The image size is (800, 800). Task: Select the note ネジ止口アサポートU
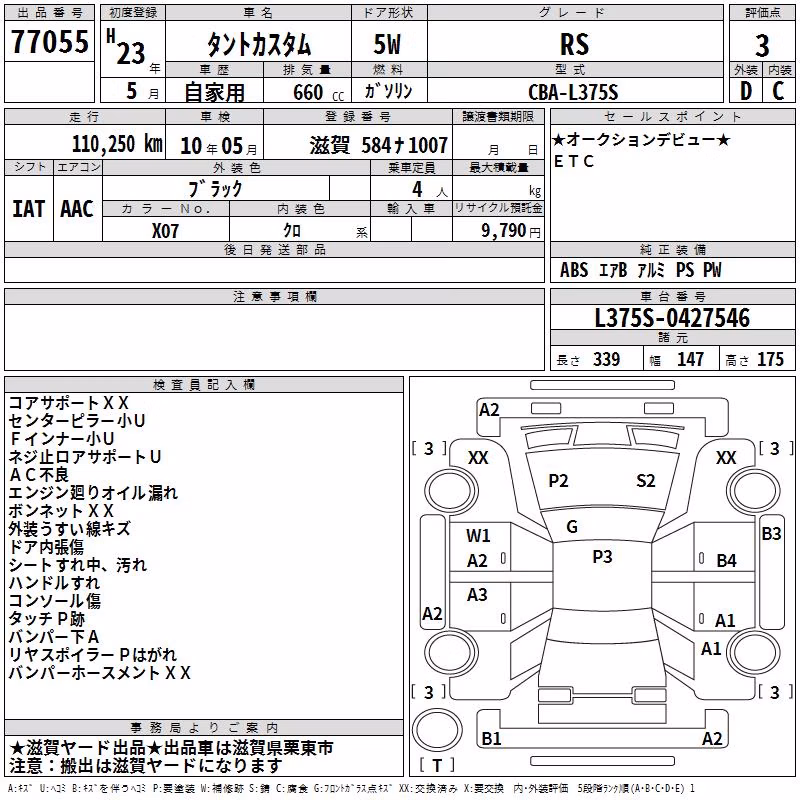point(85,457)
